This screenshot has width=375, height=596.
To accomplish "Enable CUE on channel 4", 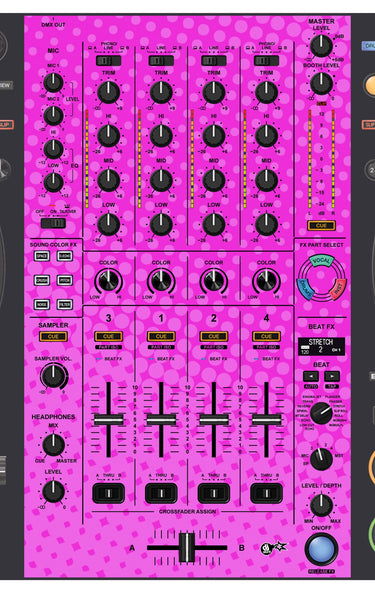I will [x=266, y=336].
